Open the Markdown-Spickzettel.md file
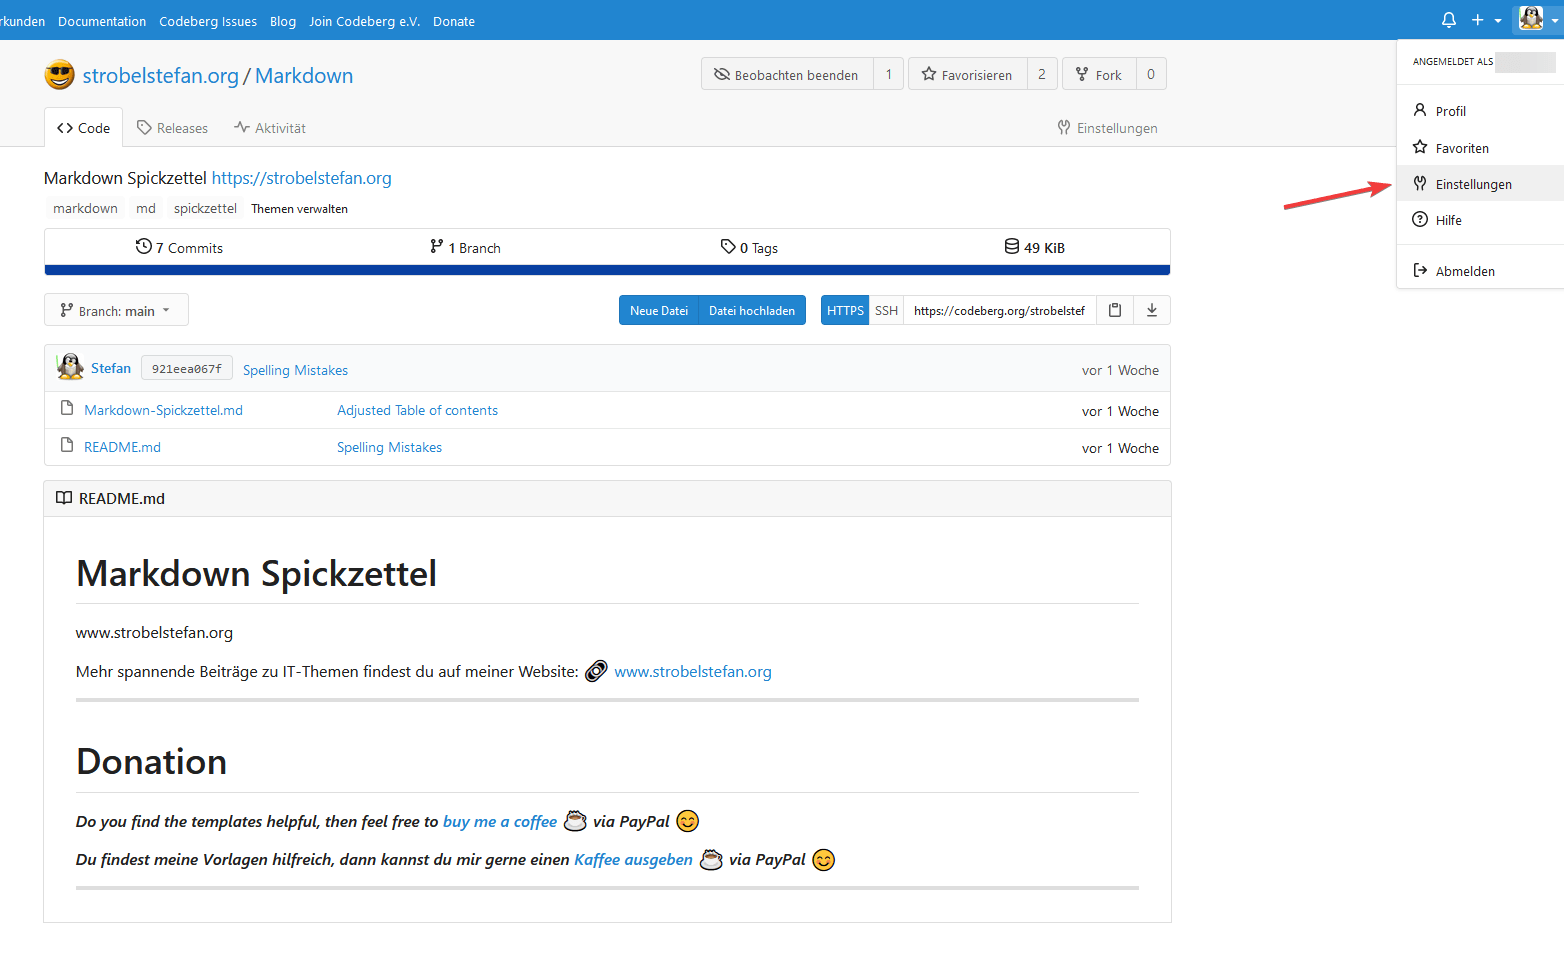Image resolution: width=1564 pixels, height=963 pixels. pos(163,411)
